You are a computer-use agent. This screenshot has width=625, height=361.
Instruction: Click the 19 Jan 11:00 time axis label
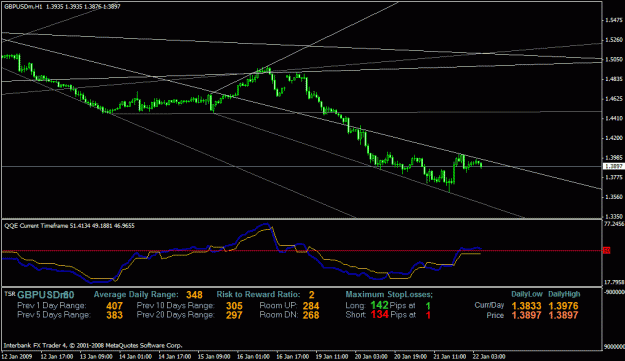point(332,356)
